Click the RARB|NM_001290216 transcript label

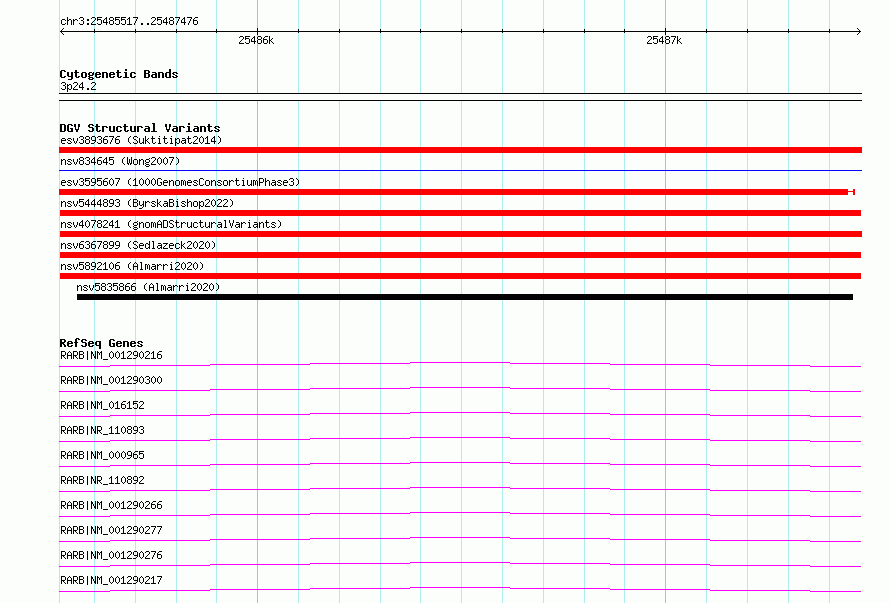(x=111, y=355)
